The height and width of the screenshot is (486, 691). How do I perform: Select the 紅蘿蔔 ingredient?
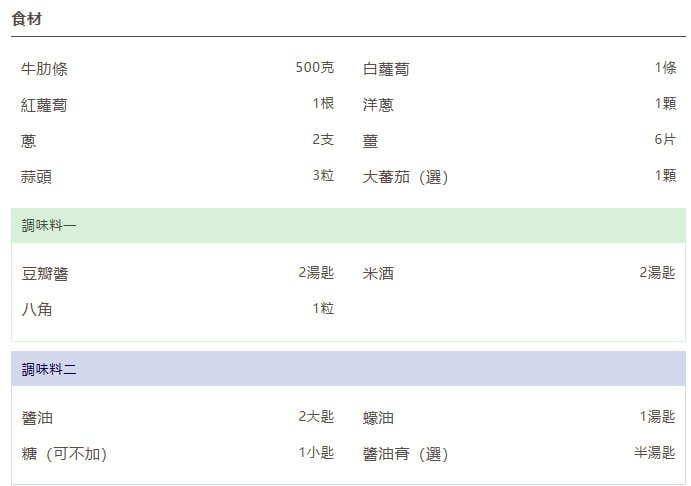[x=44, y=105]
